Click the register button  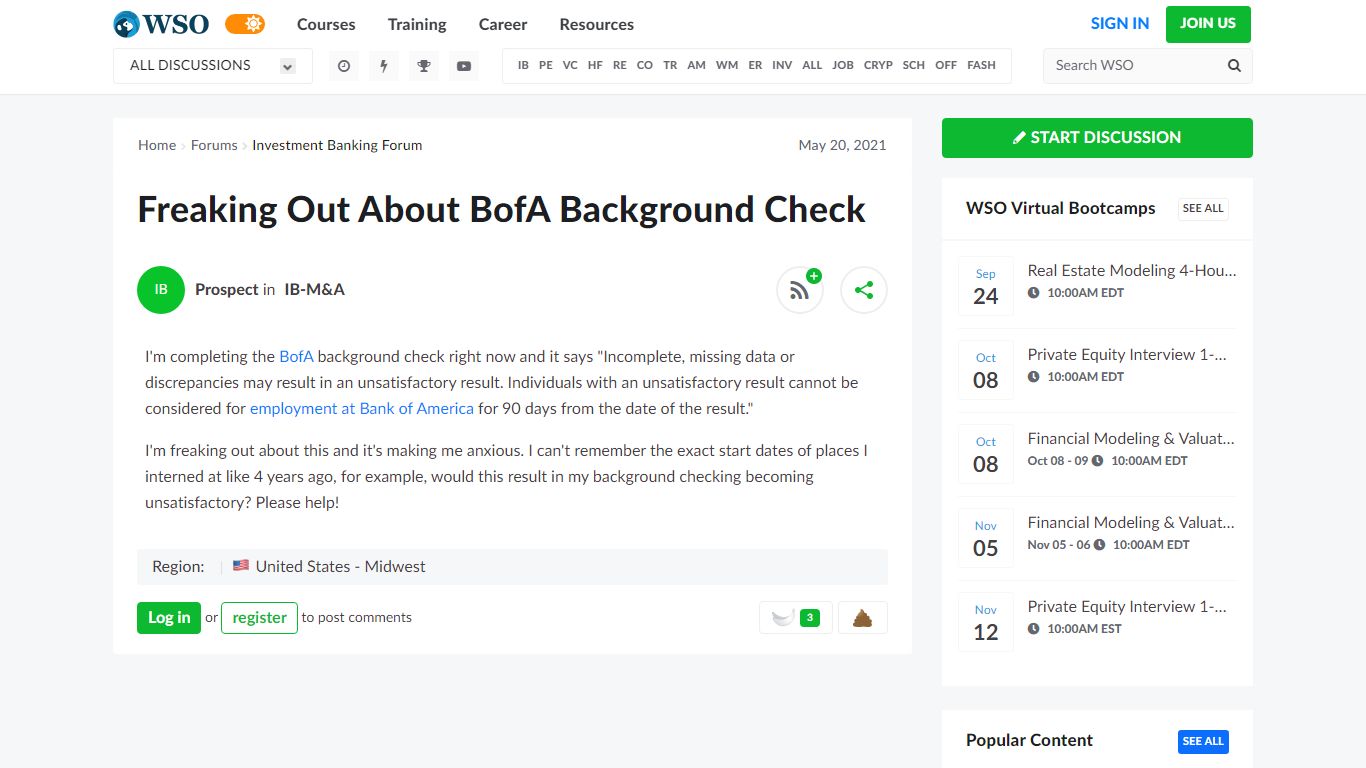click(x=259, y=617)
